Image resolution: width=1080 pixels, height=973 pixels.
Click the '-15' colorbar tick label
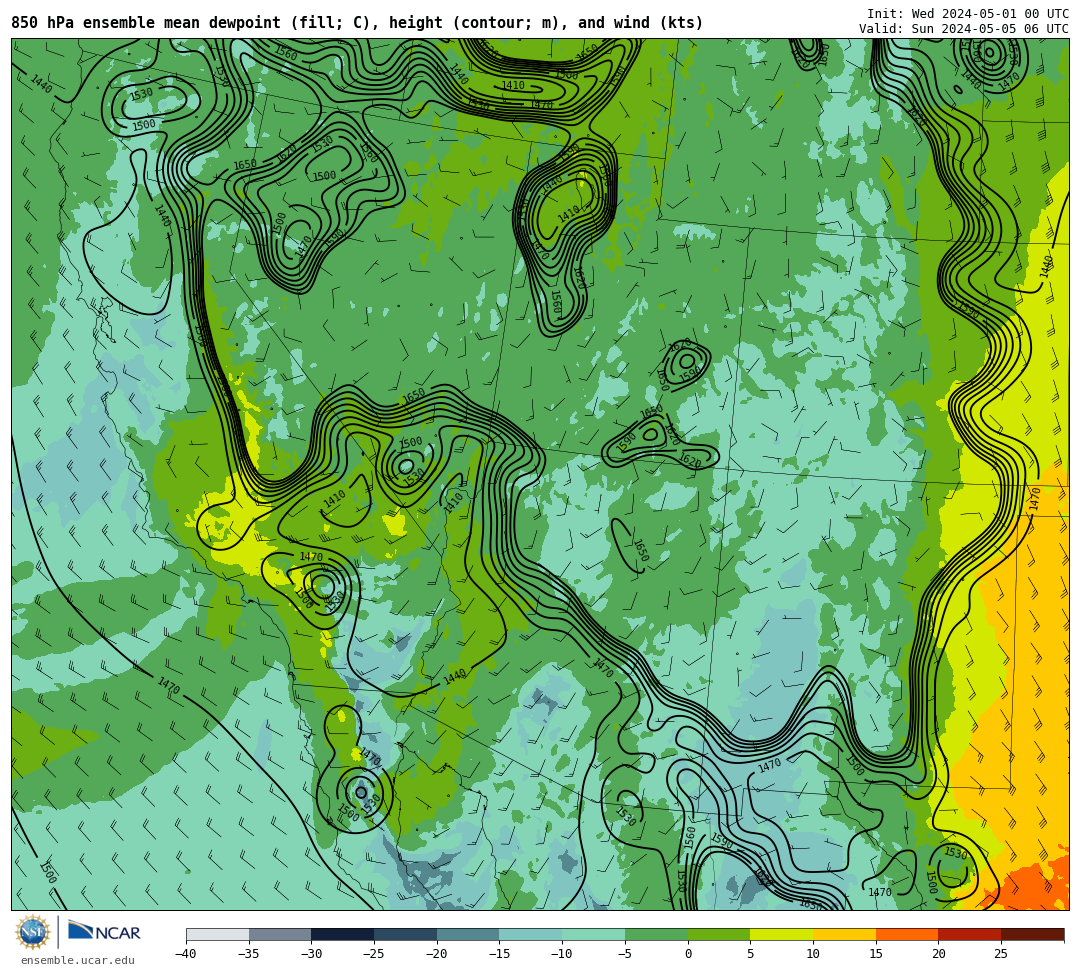coord(499,954)
